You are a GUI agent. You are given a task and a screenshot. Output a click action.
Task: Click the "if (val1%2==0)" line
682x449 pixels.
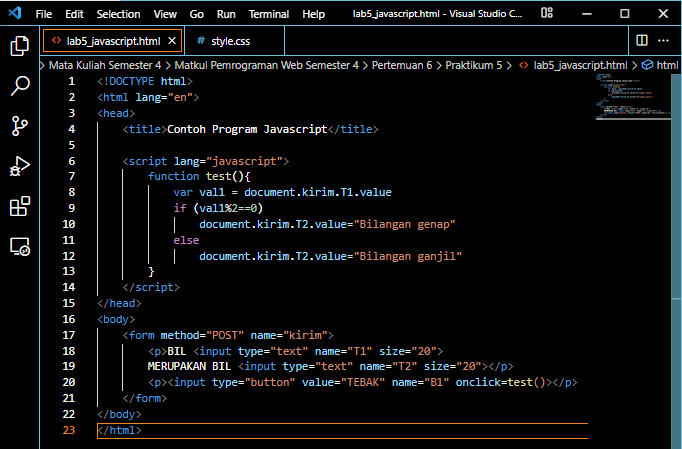[x=218, y=208]
